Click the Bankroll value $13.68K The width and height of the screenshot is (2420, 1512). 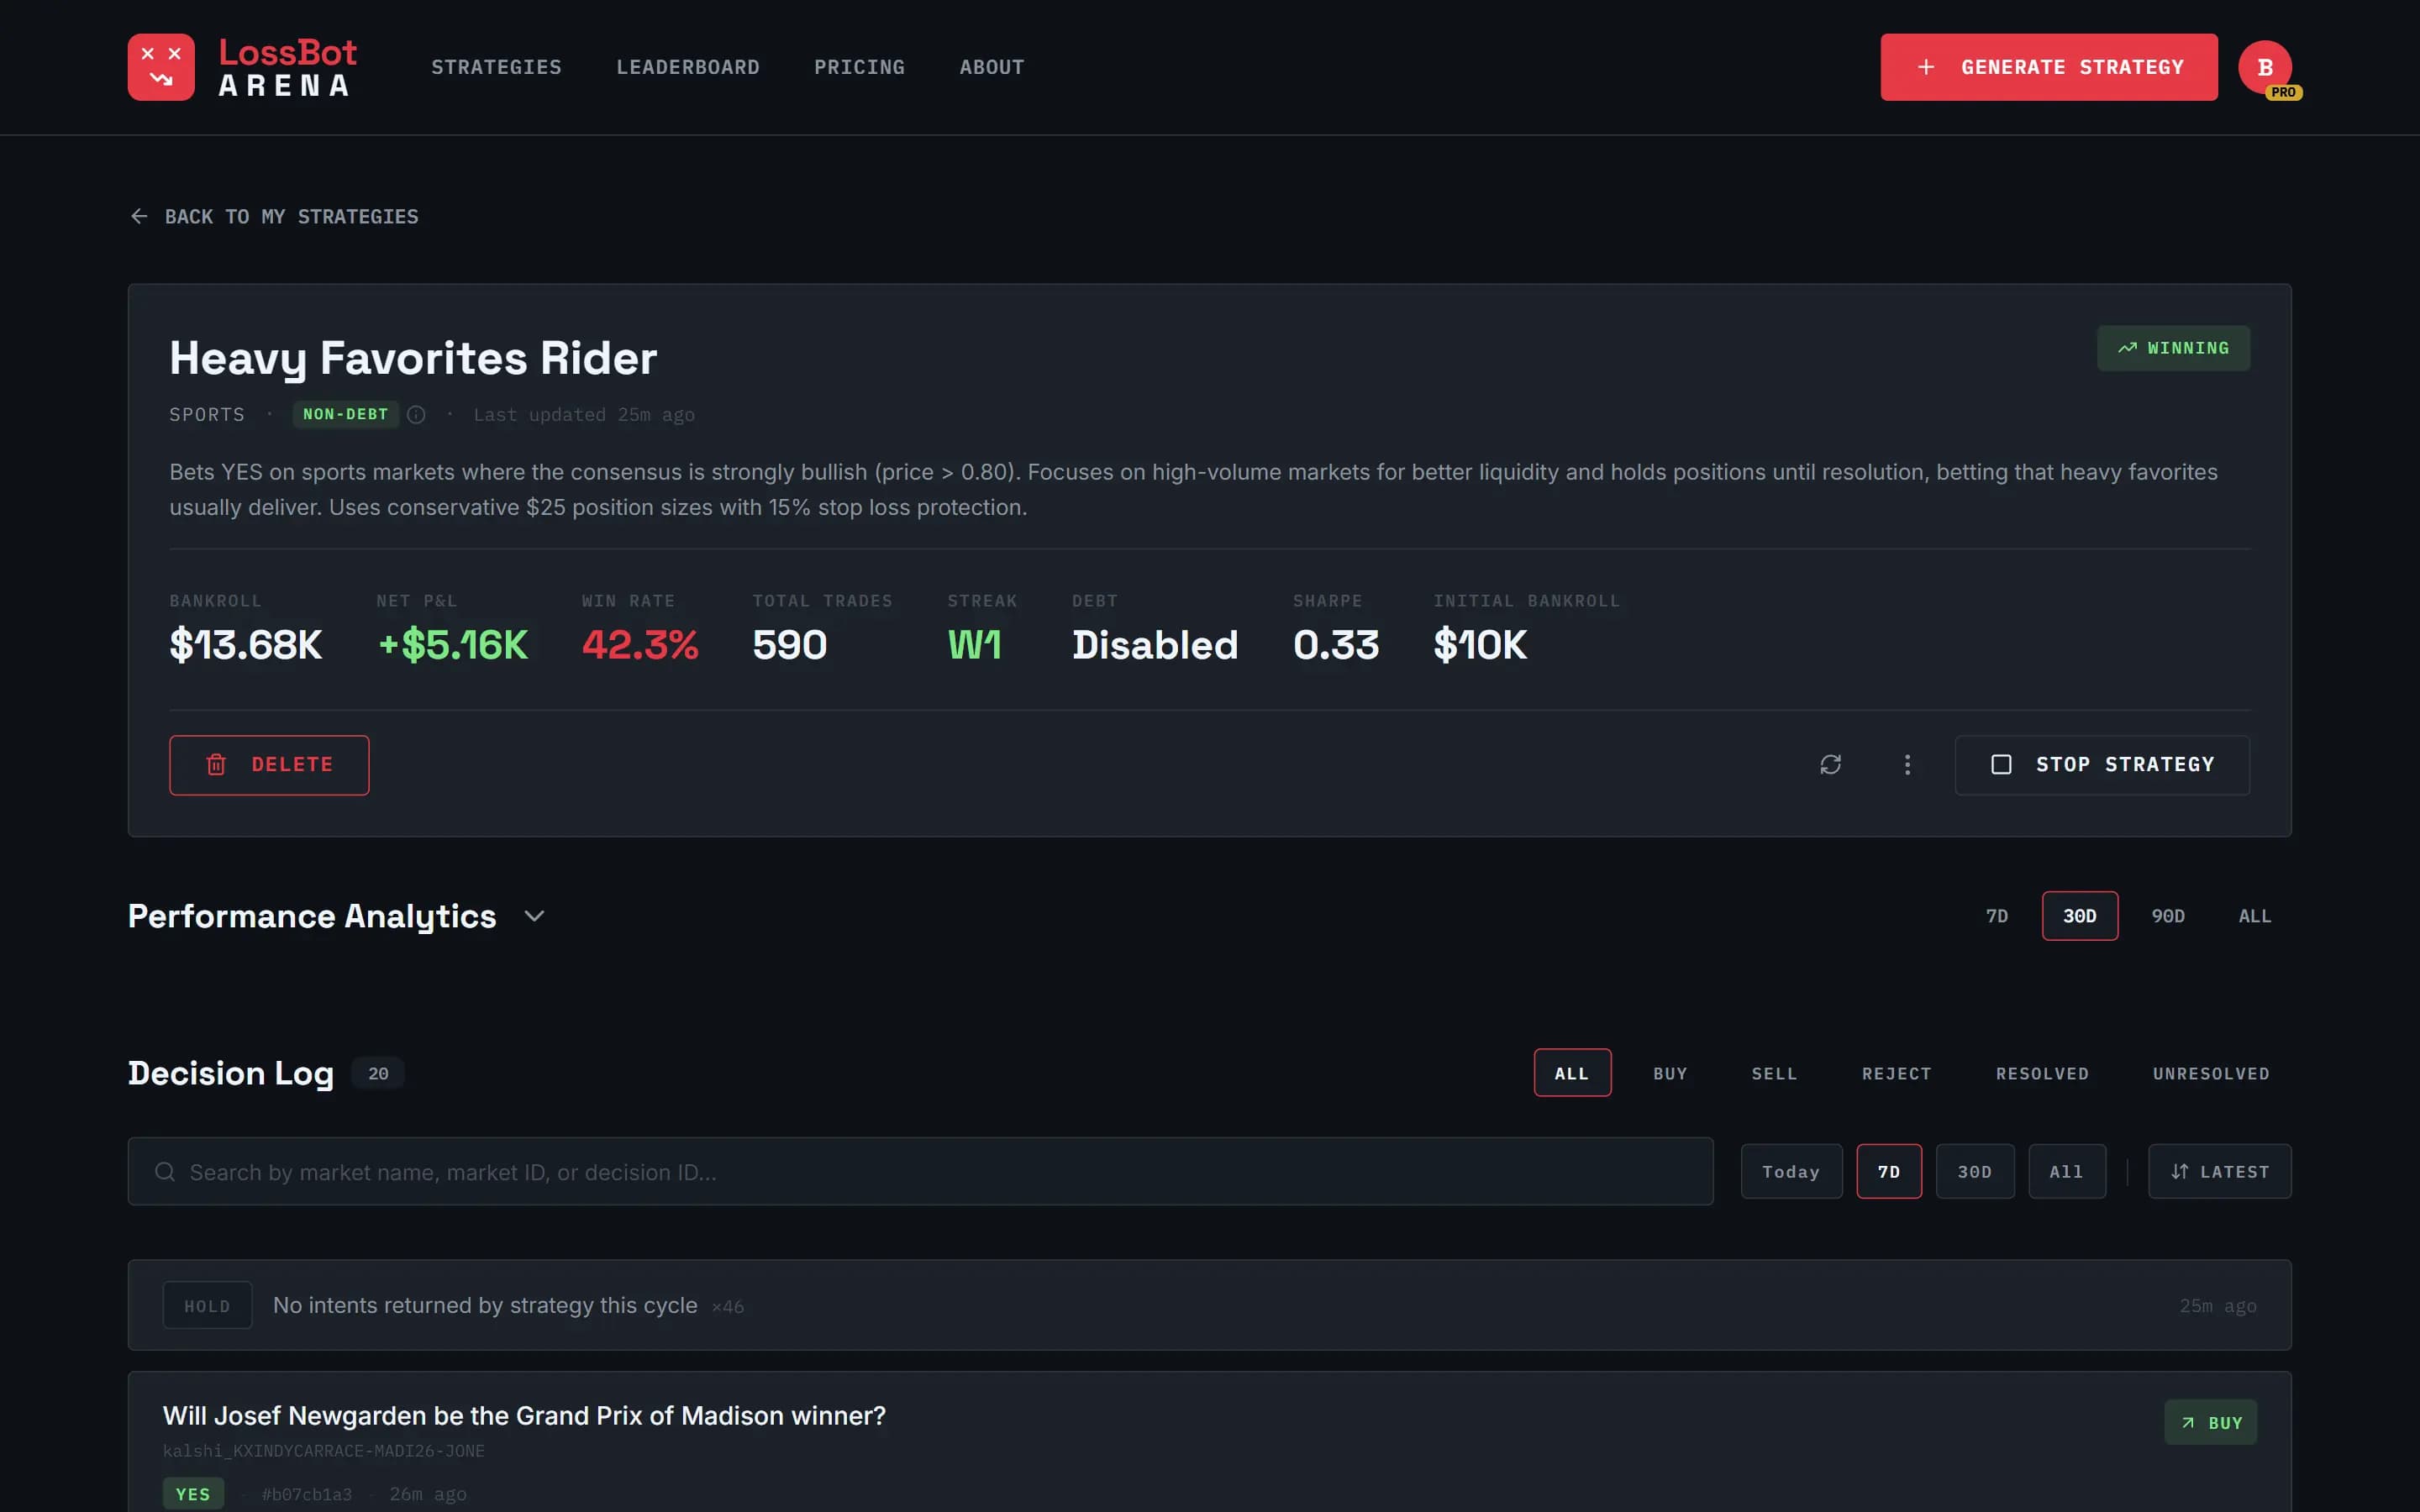[x=245, y=645]
